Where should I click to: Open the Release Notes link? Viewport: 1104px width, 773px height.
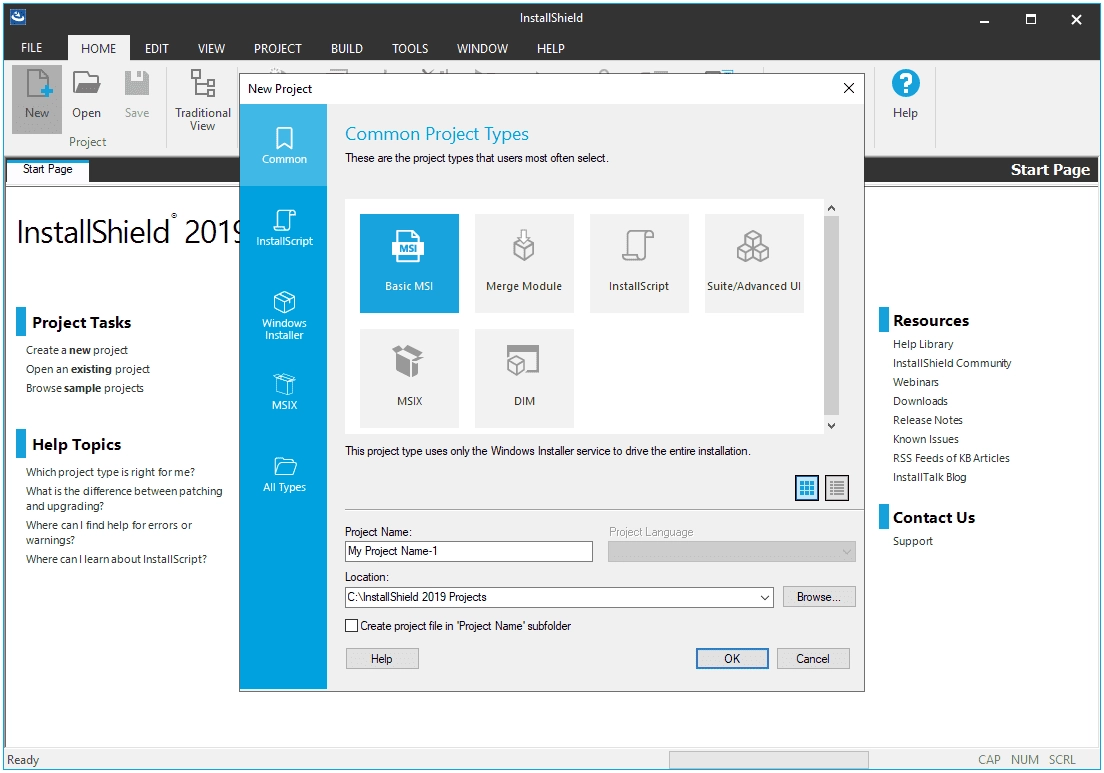coord(927,420)
